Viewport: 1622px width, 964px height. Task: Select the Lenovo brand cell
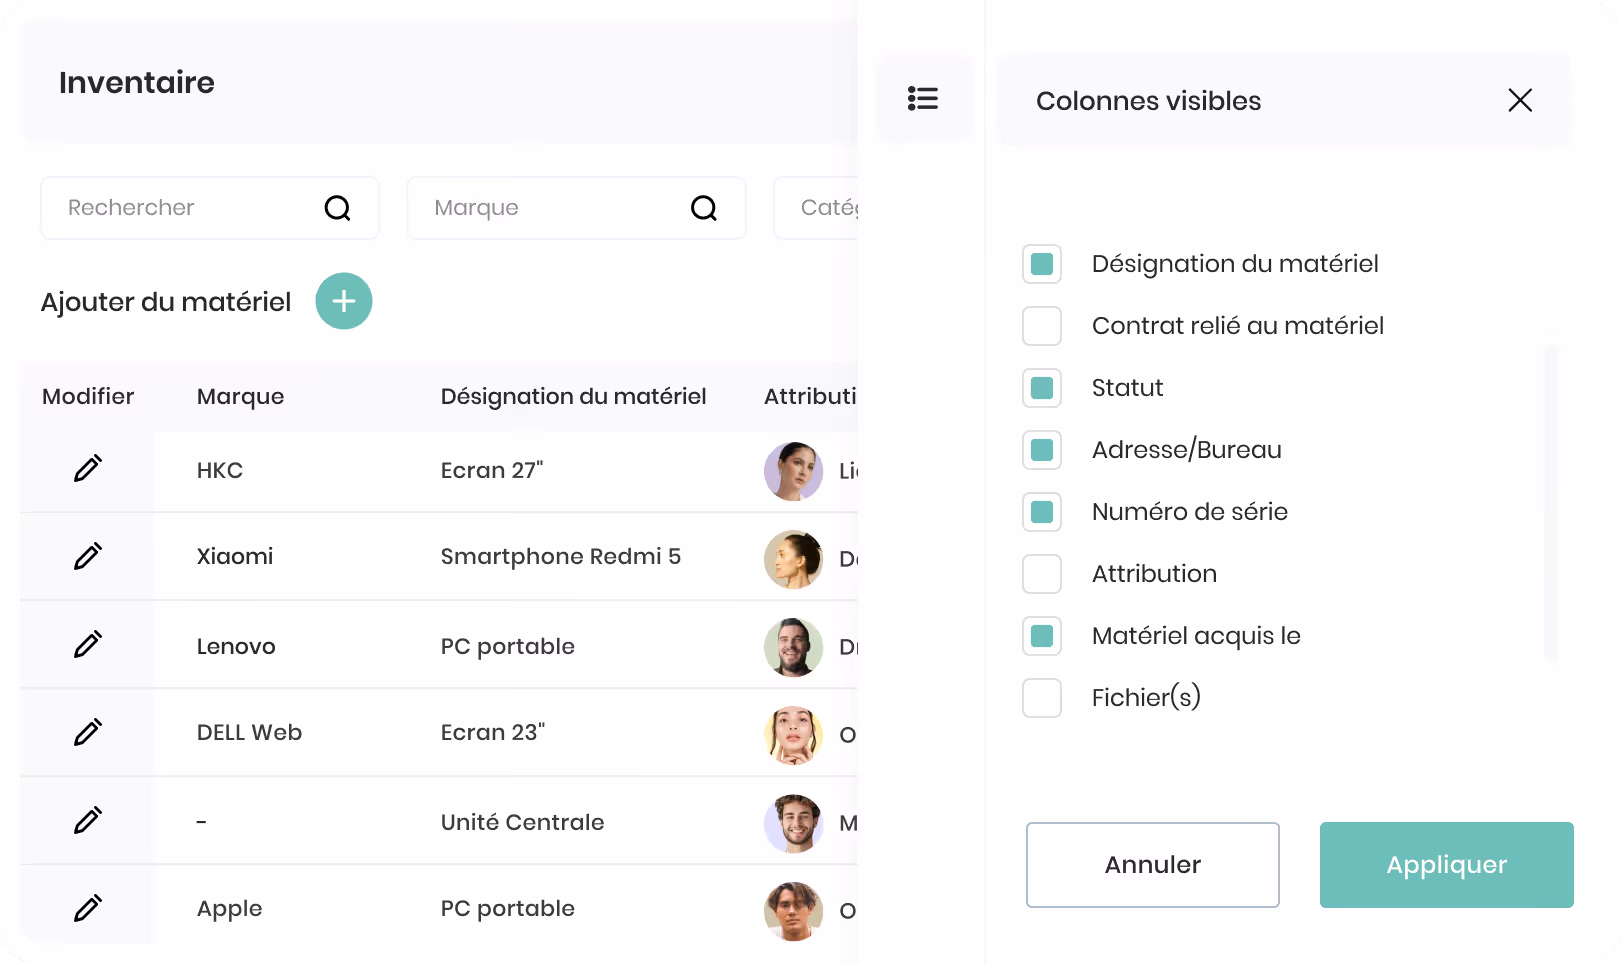(236, 646)
